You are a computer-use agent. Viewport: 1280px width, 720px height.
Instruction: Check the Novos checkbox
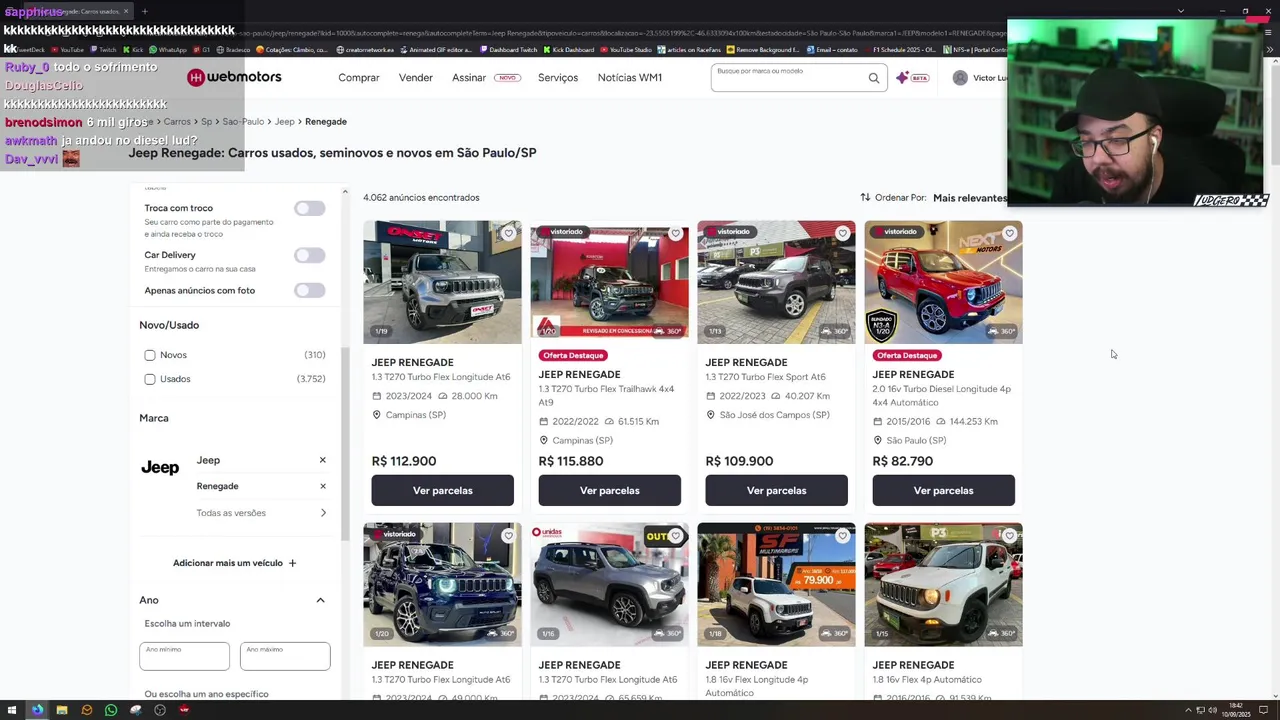point(150,355)
